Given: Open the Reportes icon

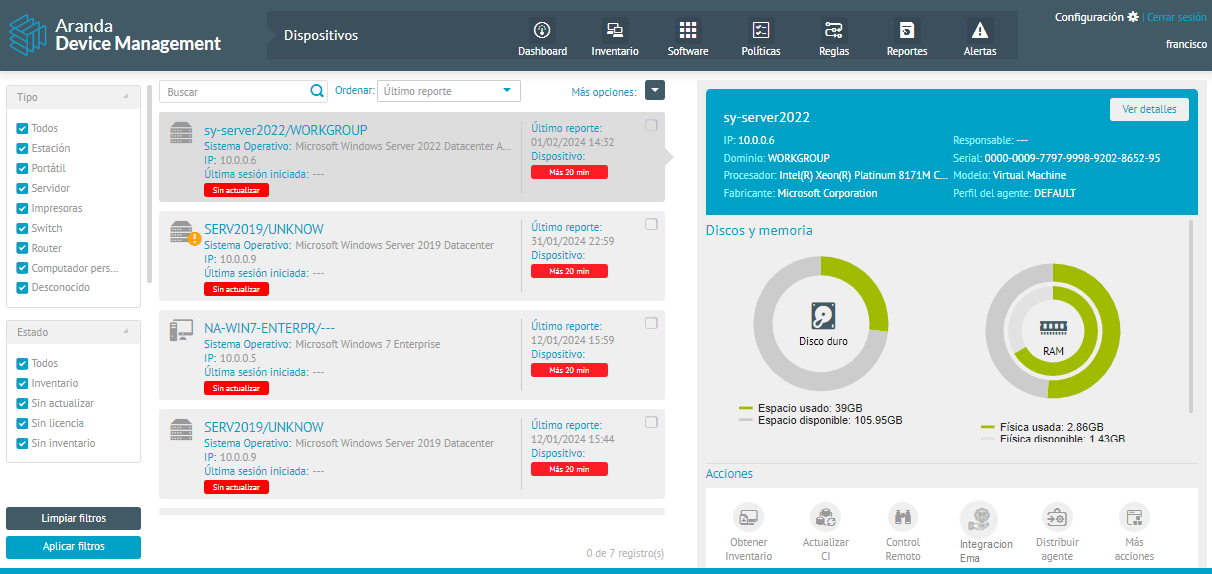Looking at the screenshot, I should (x=907, y=30).
